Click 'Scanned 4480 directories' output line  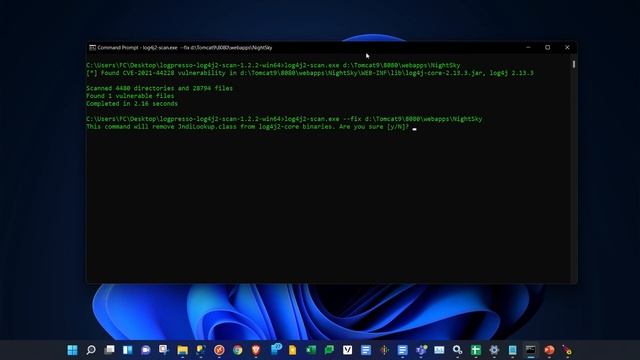pos(159,88)
